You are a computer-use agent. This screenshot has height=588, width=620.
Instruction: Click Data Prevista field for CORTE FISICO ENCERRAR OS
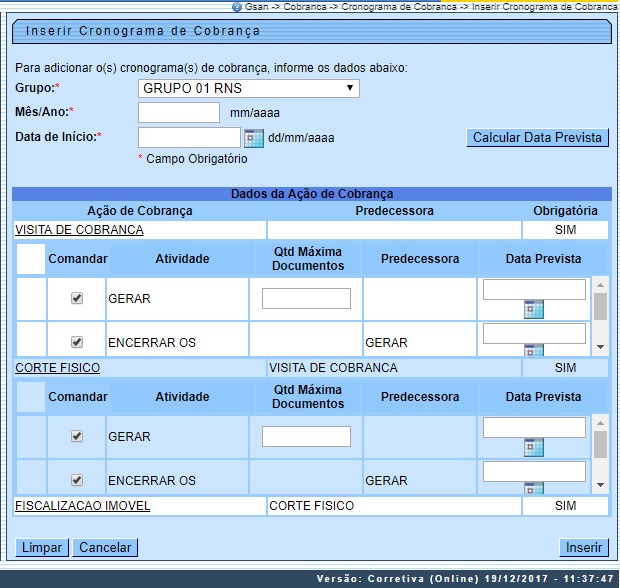click(x=534, y=471)
